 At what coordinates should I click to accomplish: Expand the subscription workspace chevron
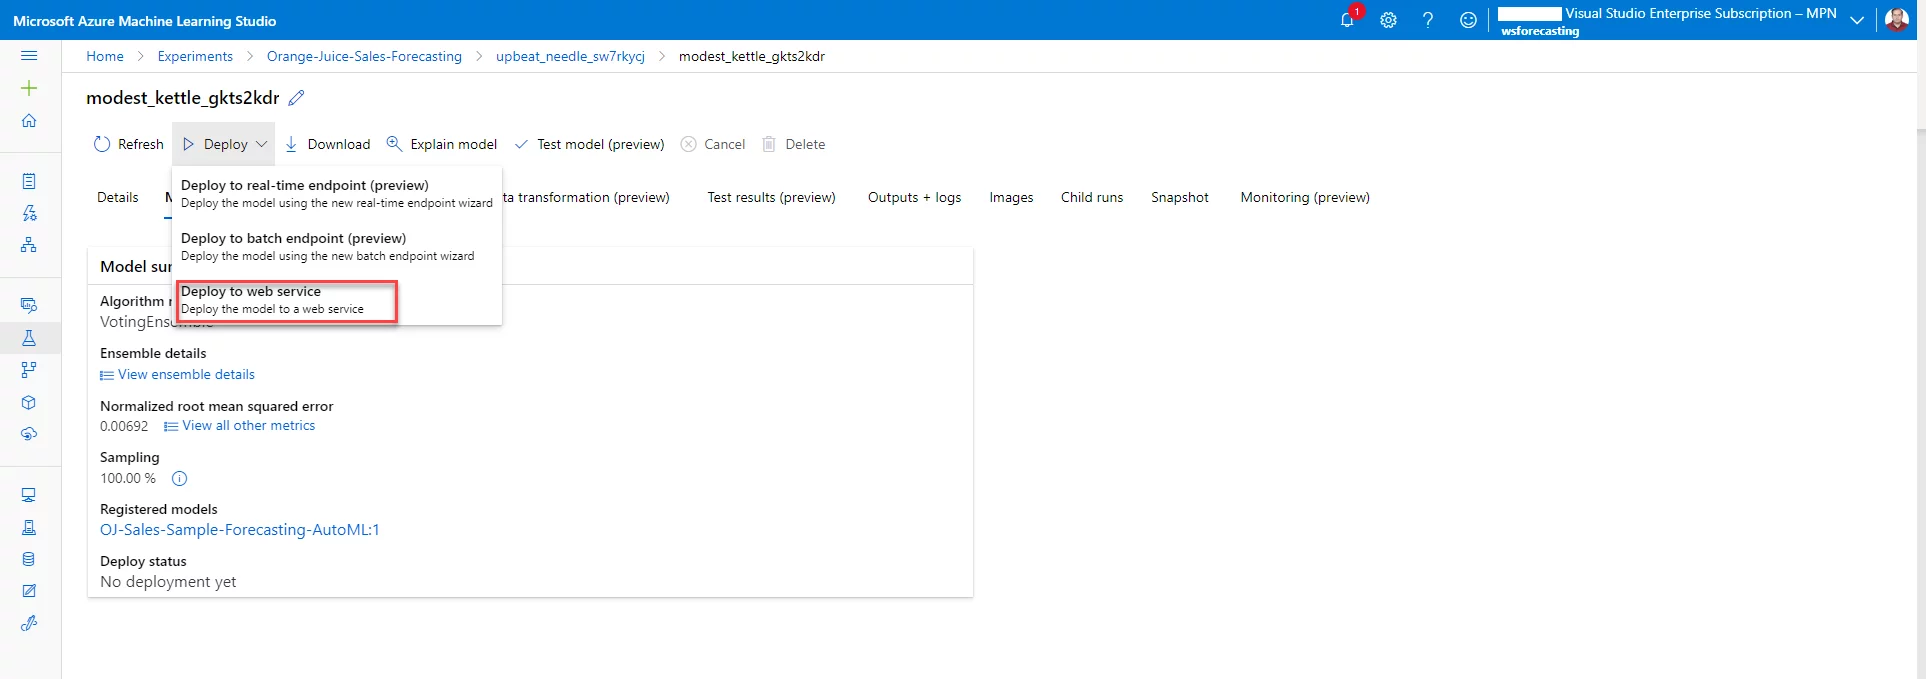coord(1857,20)
